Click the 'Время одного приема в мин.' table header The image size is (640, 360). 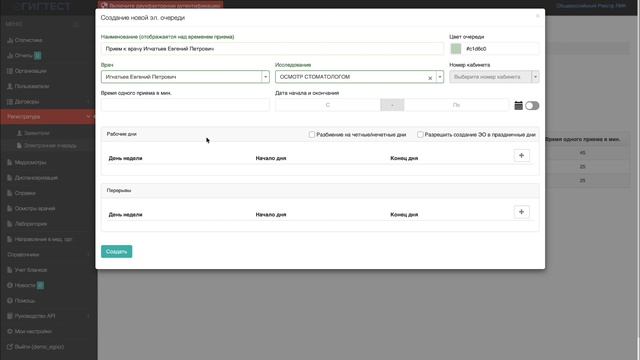582,139
